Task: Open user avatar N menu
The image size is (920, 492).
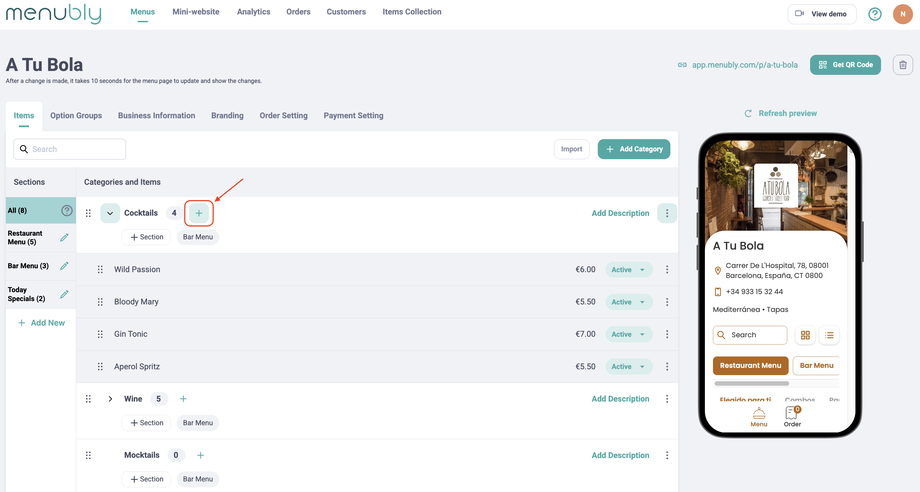Action: [902, 13]
